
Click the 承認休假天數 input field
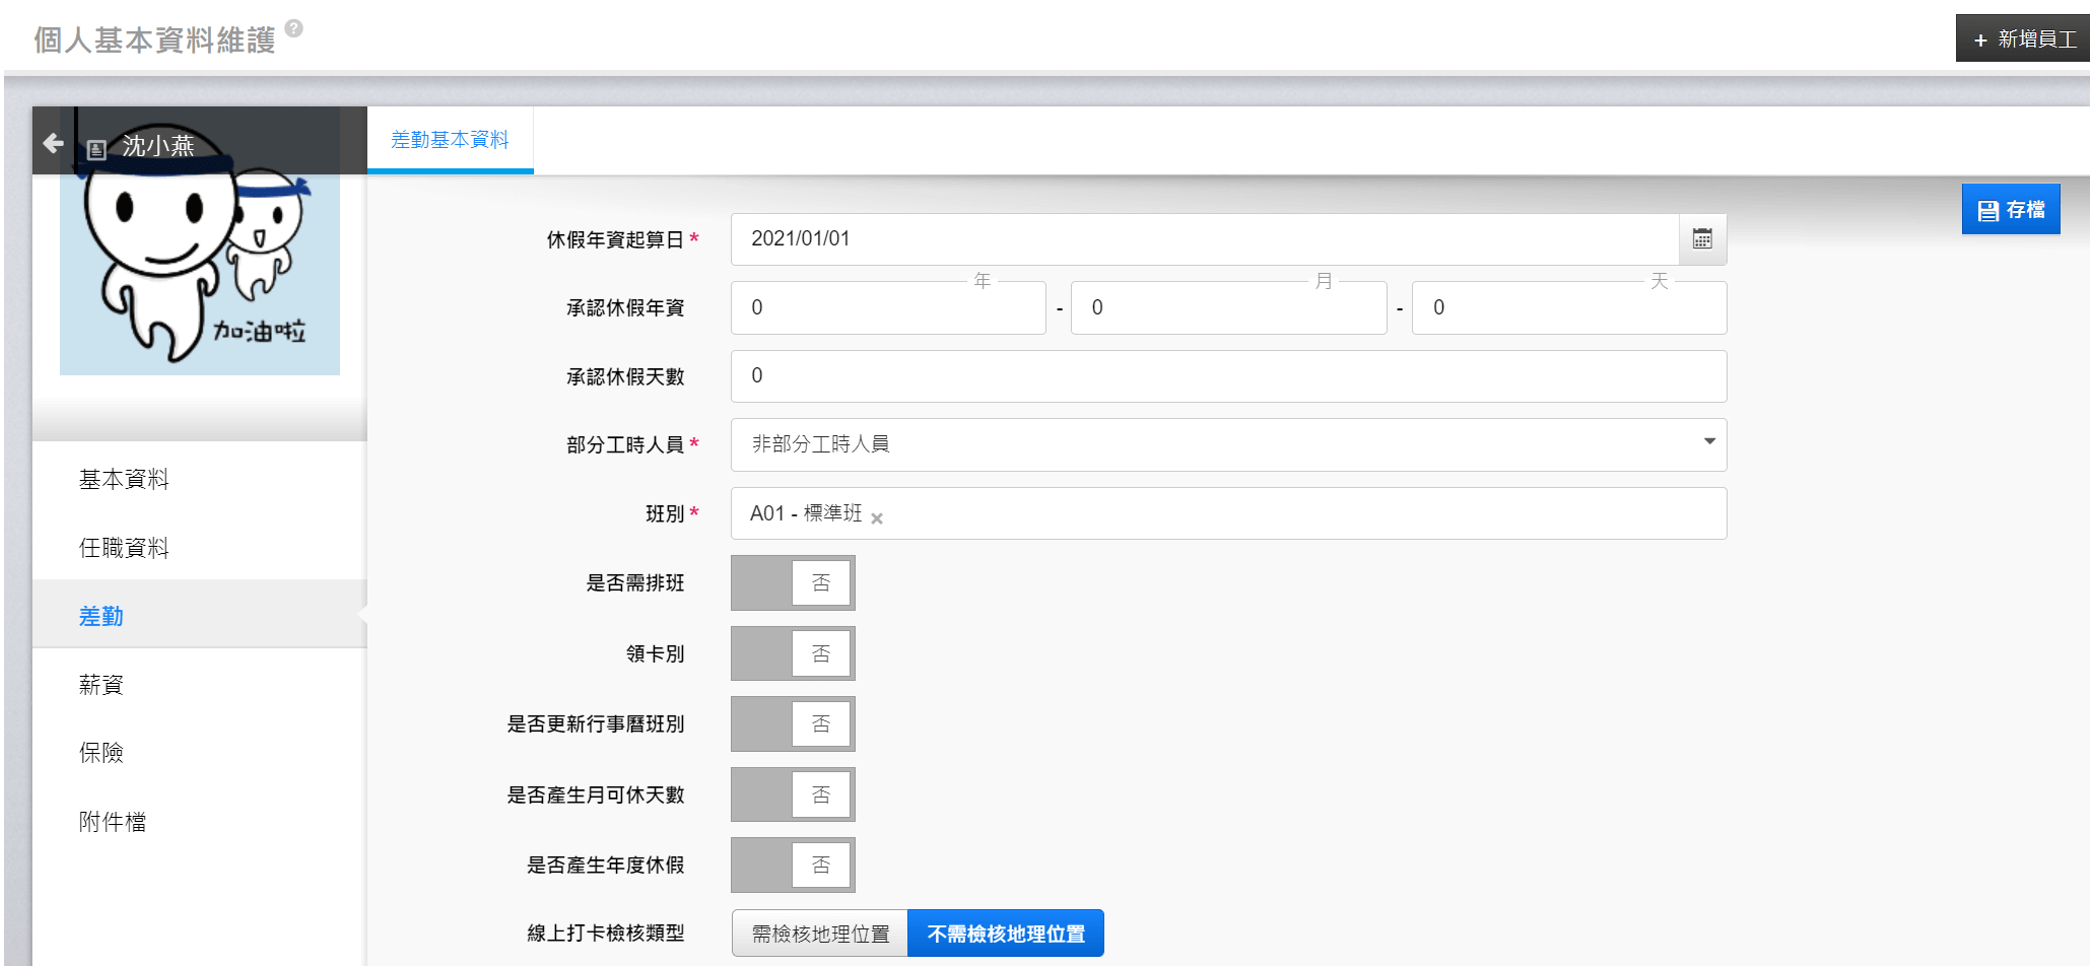click(x=1228, y=376)
